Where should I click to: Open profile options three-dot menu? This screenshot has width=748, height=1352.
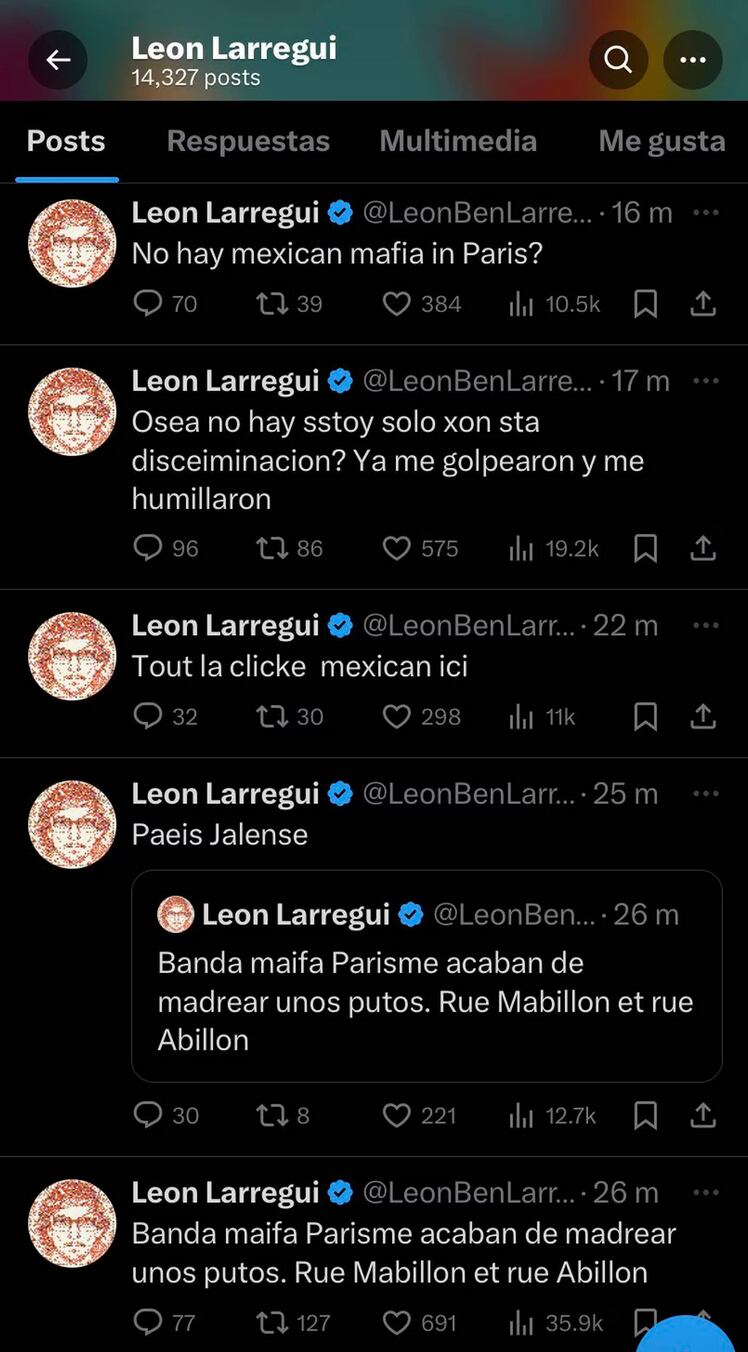coord(693,60)
